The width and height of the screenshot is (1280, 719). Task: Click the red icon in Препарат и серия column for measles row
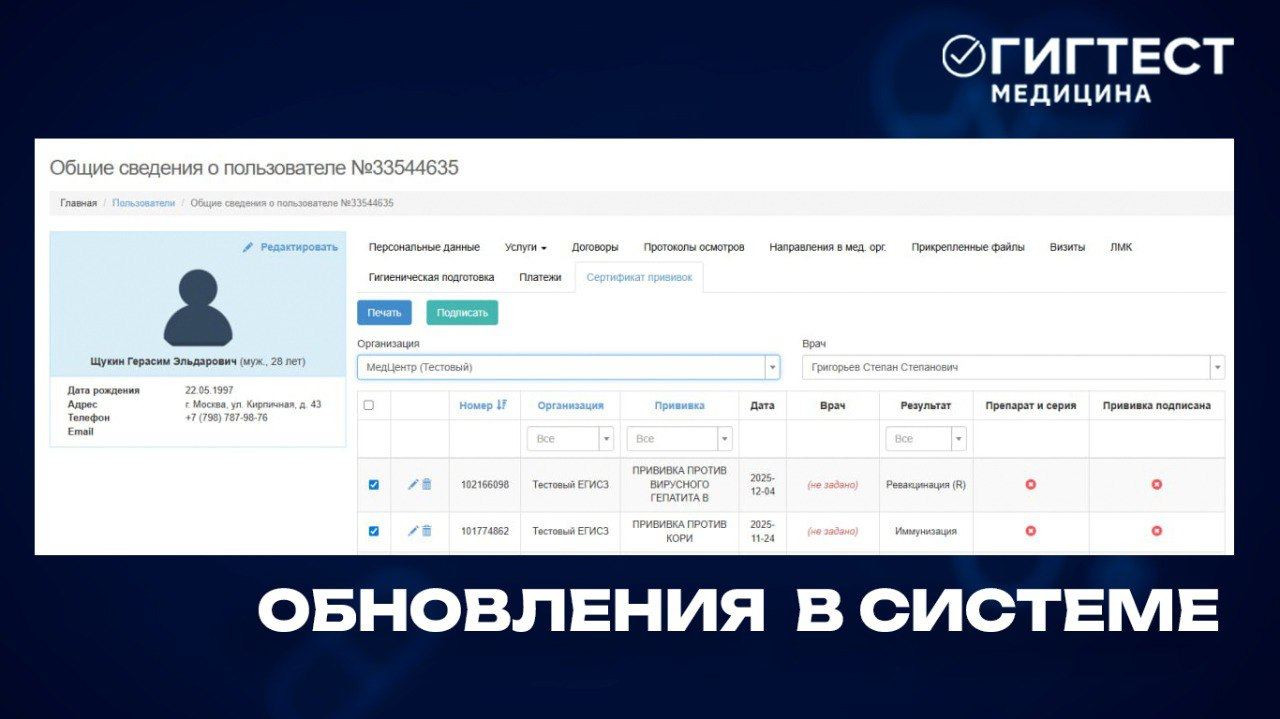[1031, 531]
